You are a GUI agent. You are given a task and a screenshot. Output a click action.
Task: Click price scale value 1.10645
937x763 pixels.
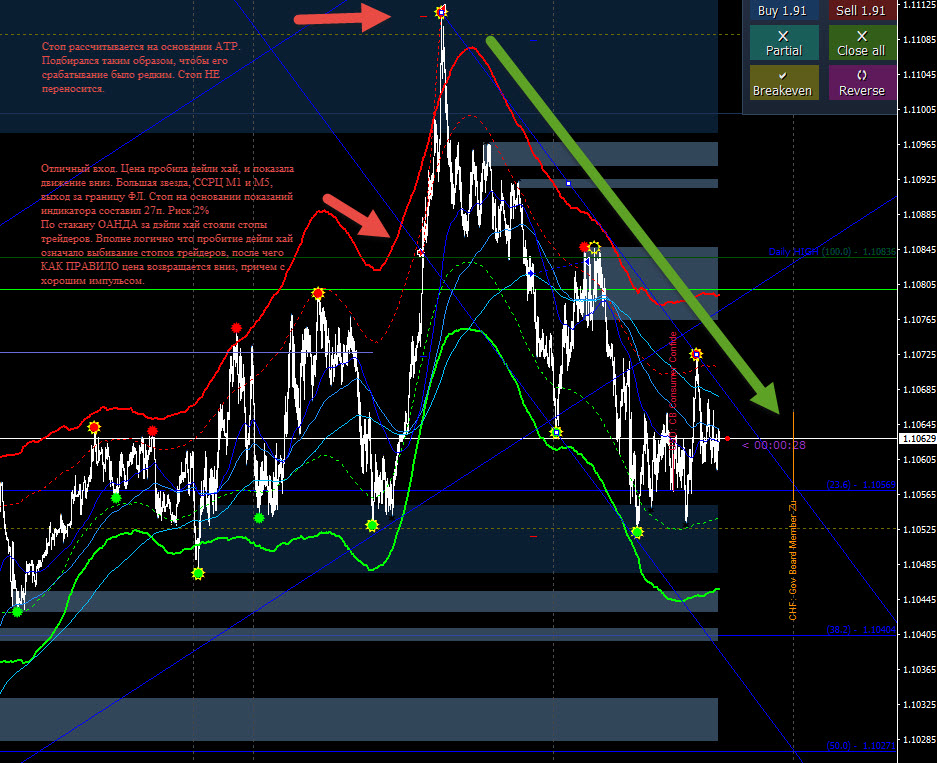tap(918, 425)
